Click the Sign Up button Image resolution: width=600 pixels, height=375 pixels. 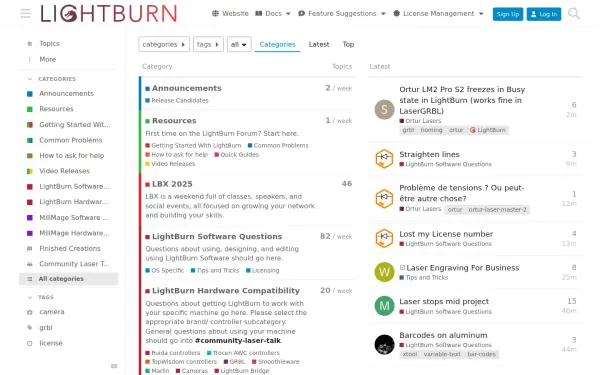tap(507, 14)
